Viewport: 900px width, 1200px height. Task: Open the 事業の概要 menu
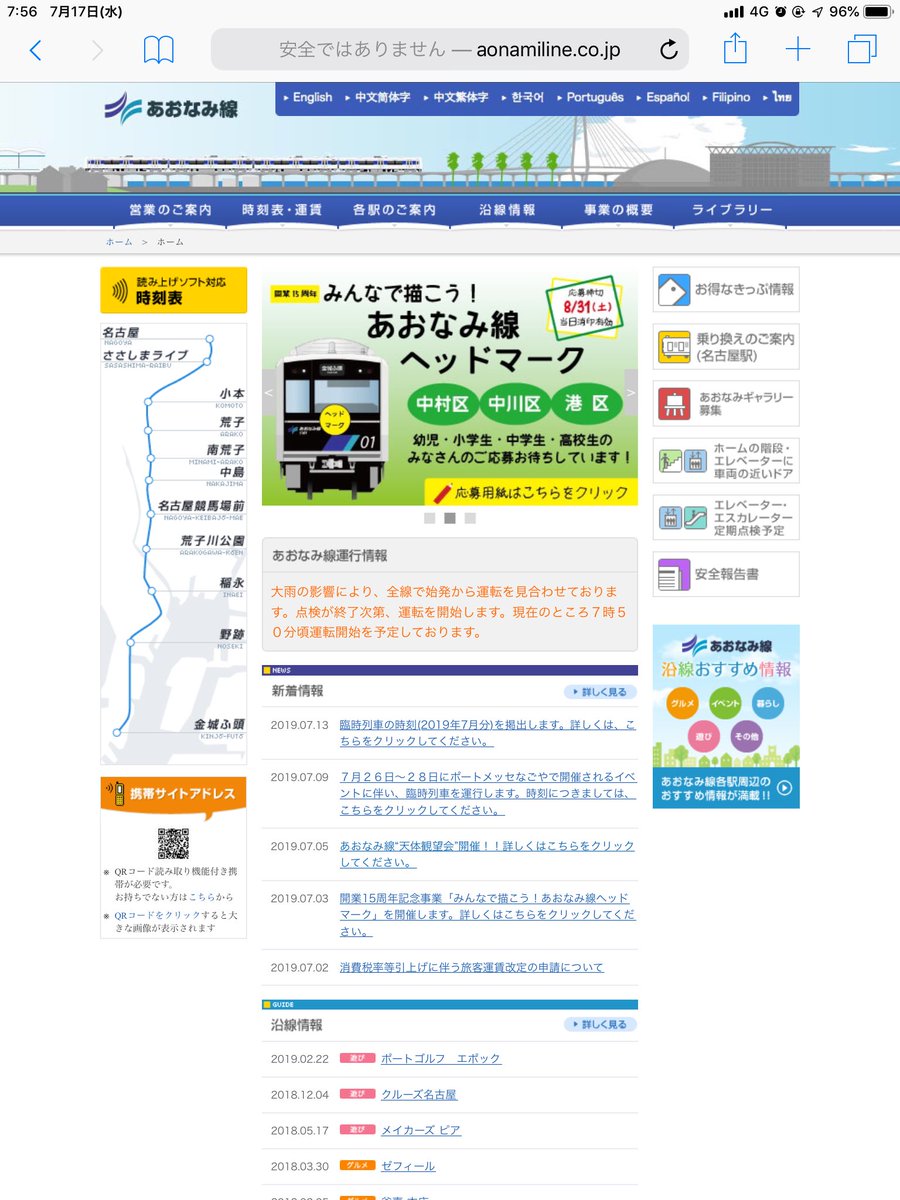(x=620, y=210)
